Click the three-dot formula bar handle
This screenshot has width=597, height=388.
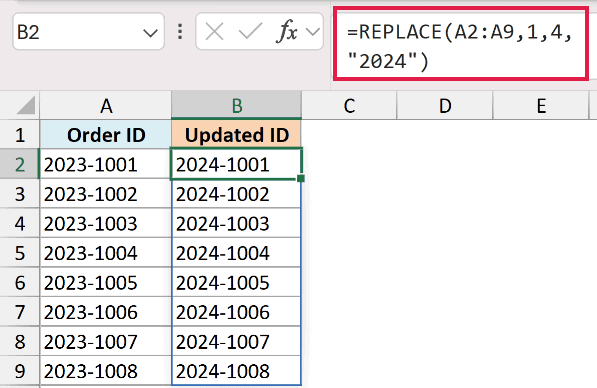[x=180, y=32]
